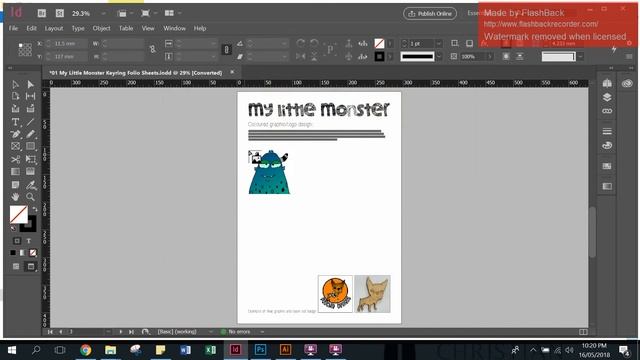Select the Scissors tool
Screen dimensions: 640x360
click(x=16, y=159)
